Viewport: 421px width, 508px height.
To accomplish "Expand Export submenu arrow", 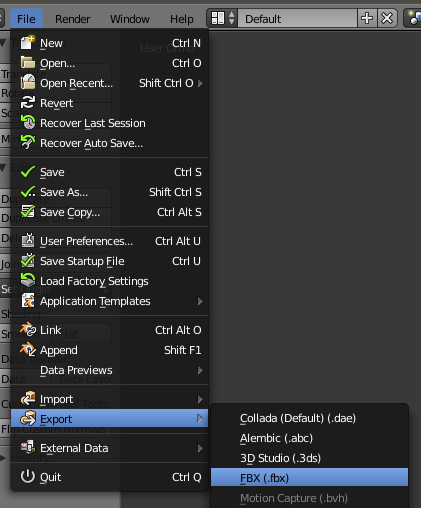I will click(x=200, y=419).
